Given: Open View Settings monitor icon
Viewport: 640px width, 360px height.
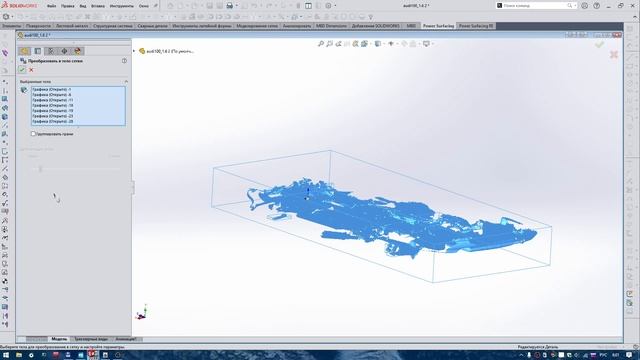Looking at the screenshot, I should pos(426,44).
